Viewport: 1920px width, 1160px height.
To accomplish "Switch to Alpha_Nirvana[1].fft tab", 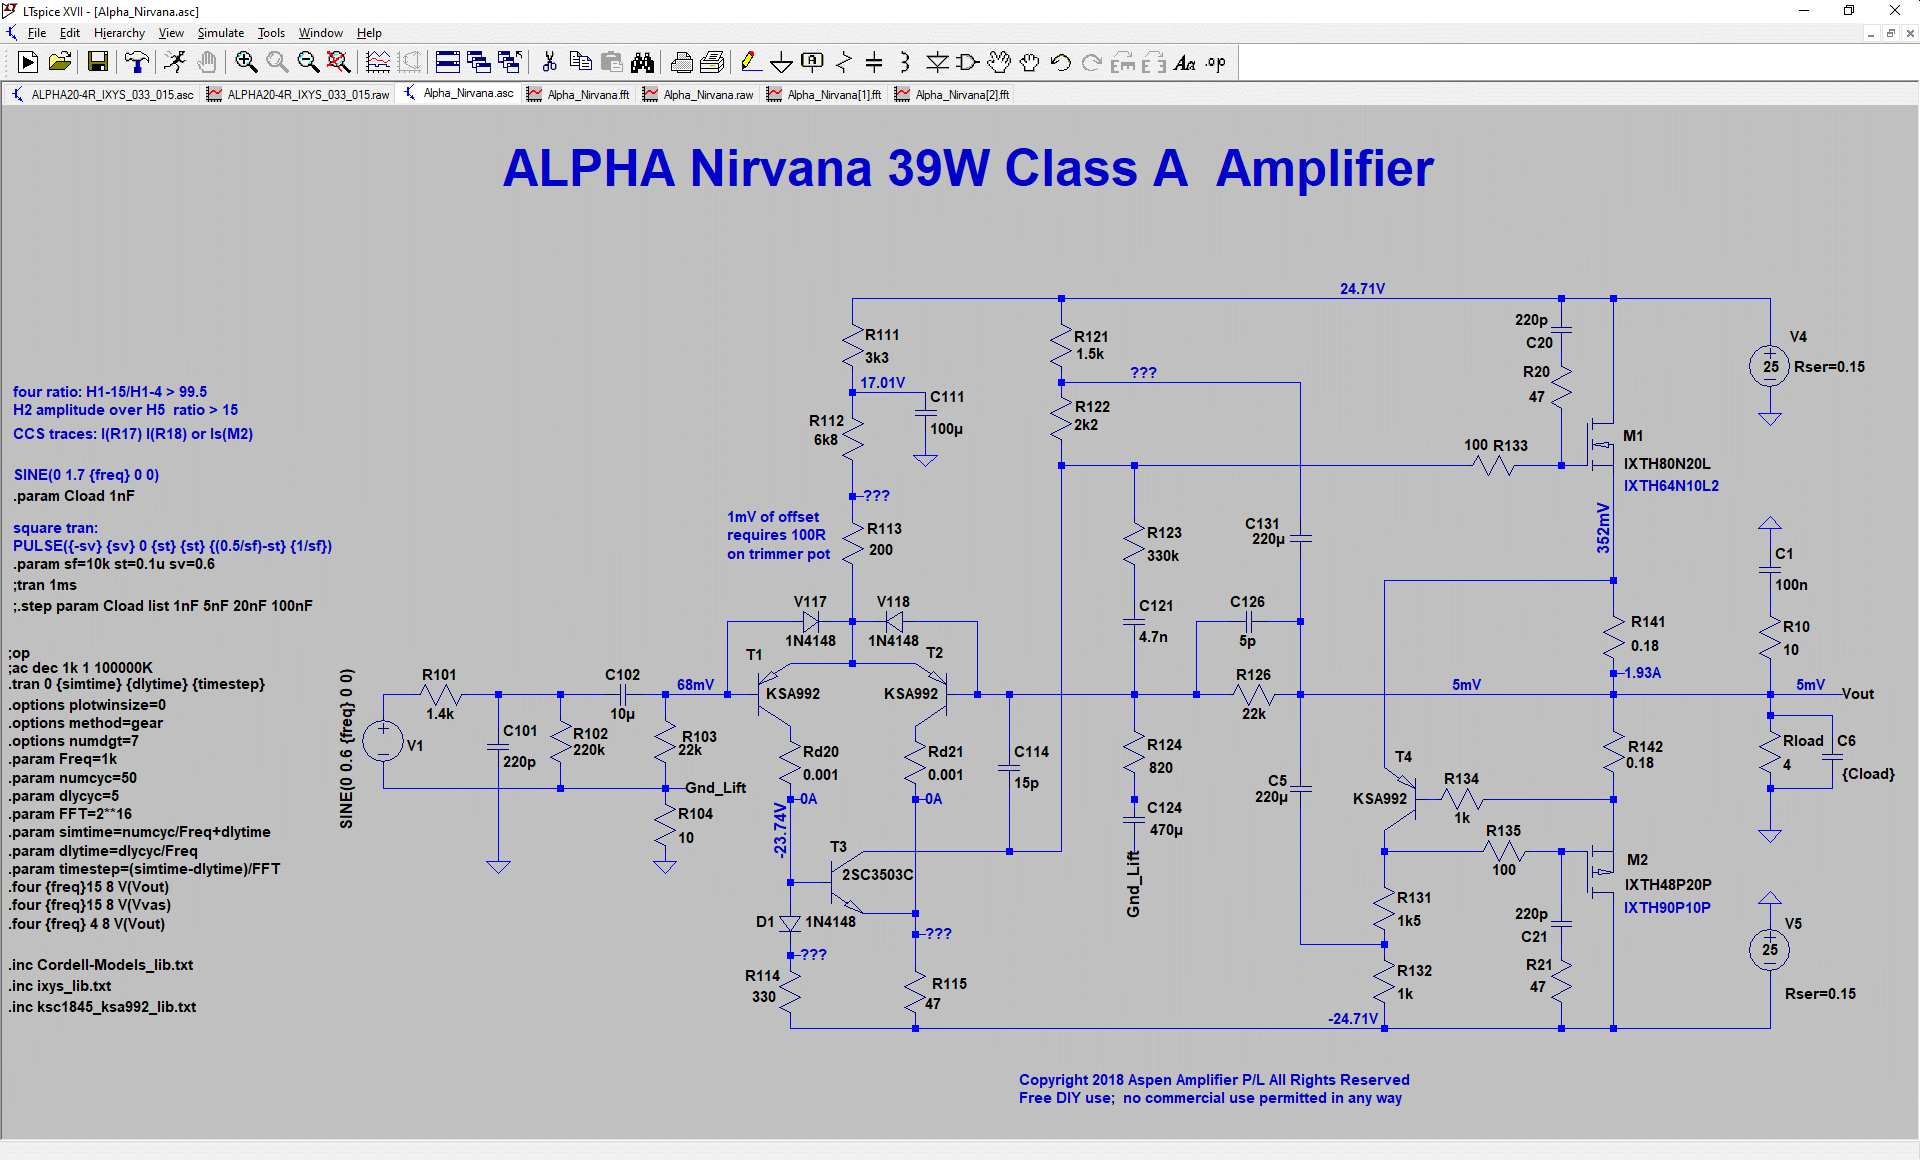I will pyautogui.click(x=825, y=94).
